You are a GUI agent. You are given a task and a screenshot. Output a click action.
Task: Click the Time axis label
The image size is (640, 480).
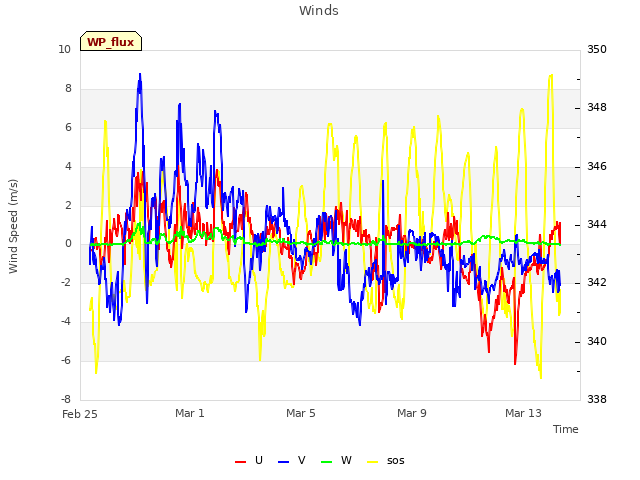(566, 429)
